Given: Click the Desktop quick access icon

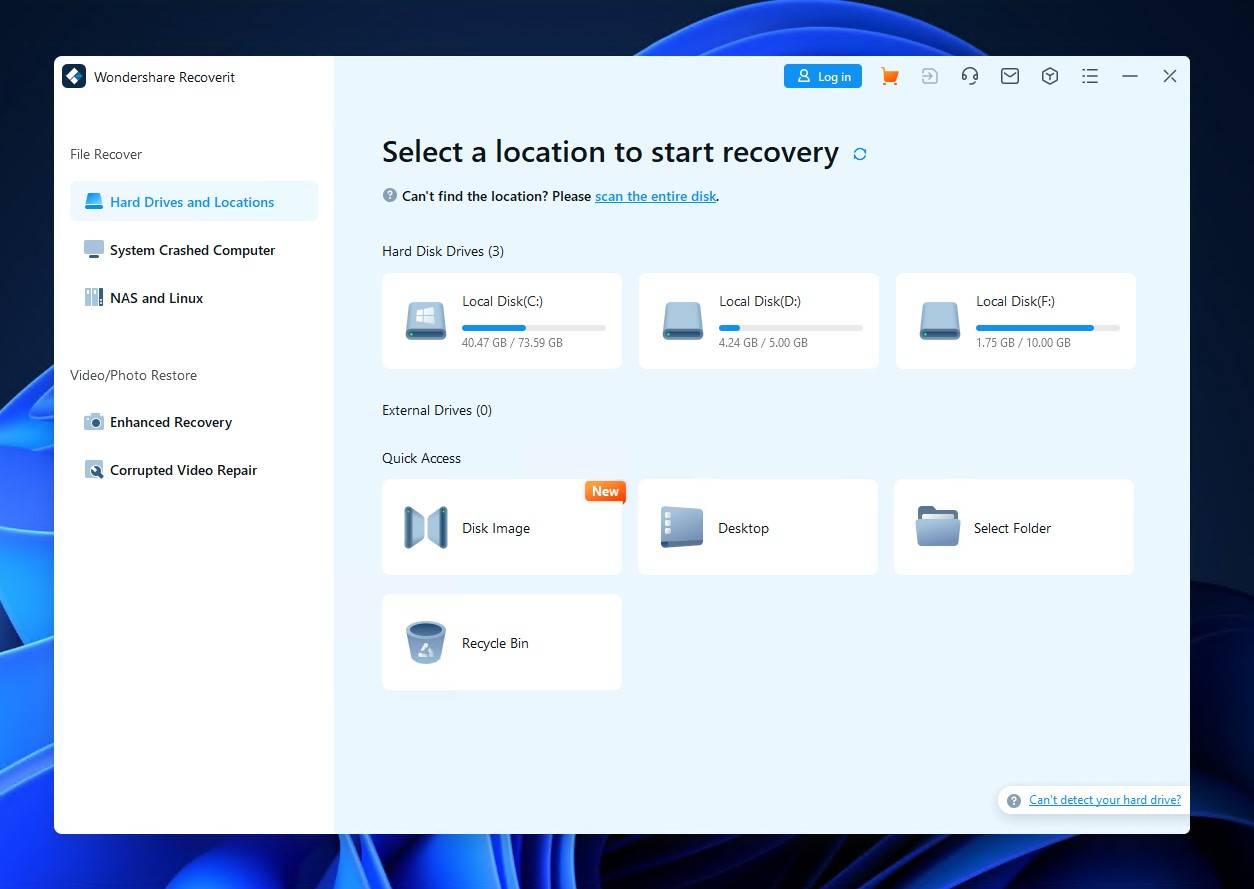Looking at the screenshot, I should (682, 527).
